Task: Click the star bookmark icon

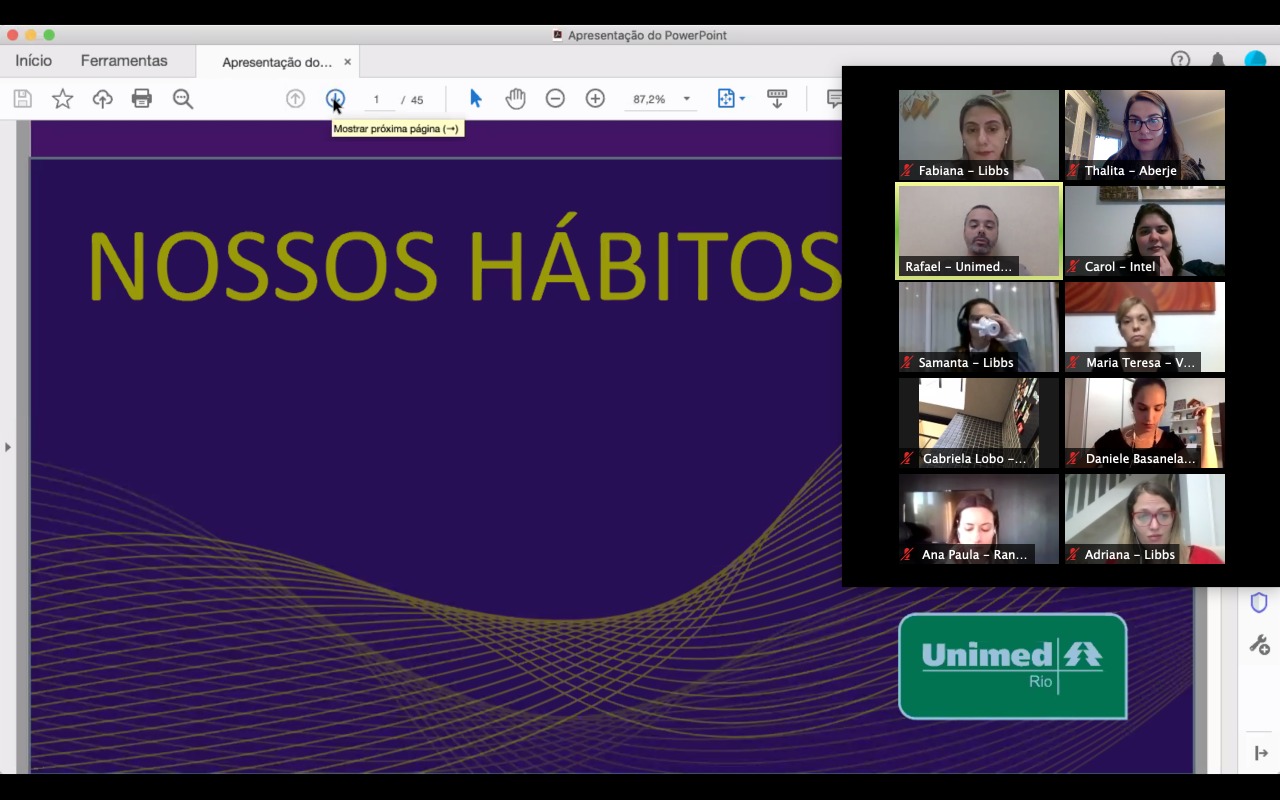Action: pyautogui.click(x=63, y=99)
